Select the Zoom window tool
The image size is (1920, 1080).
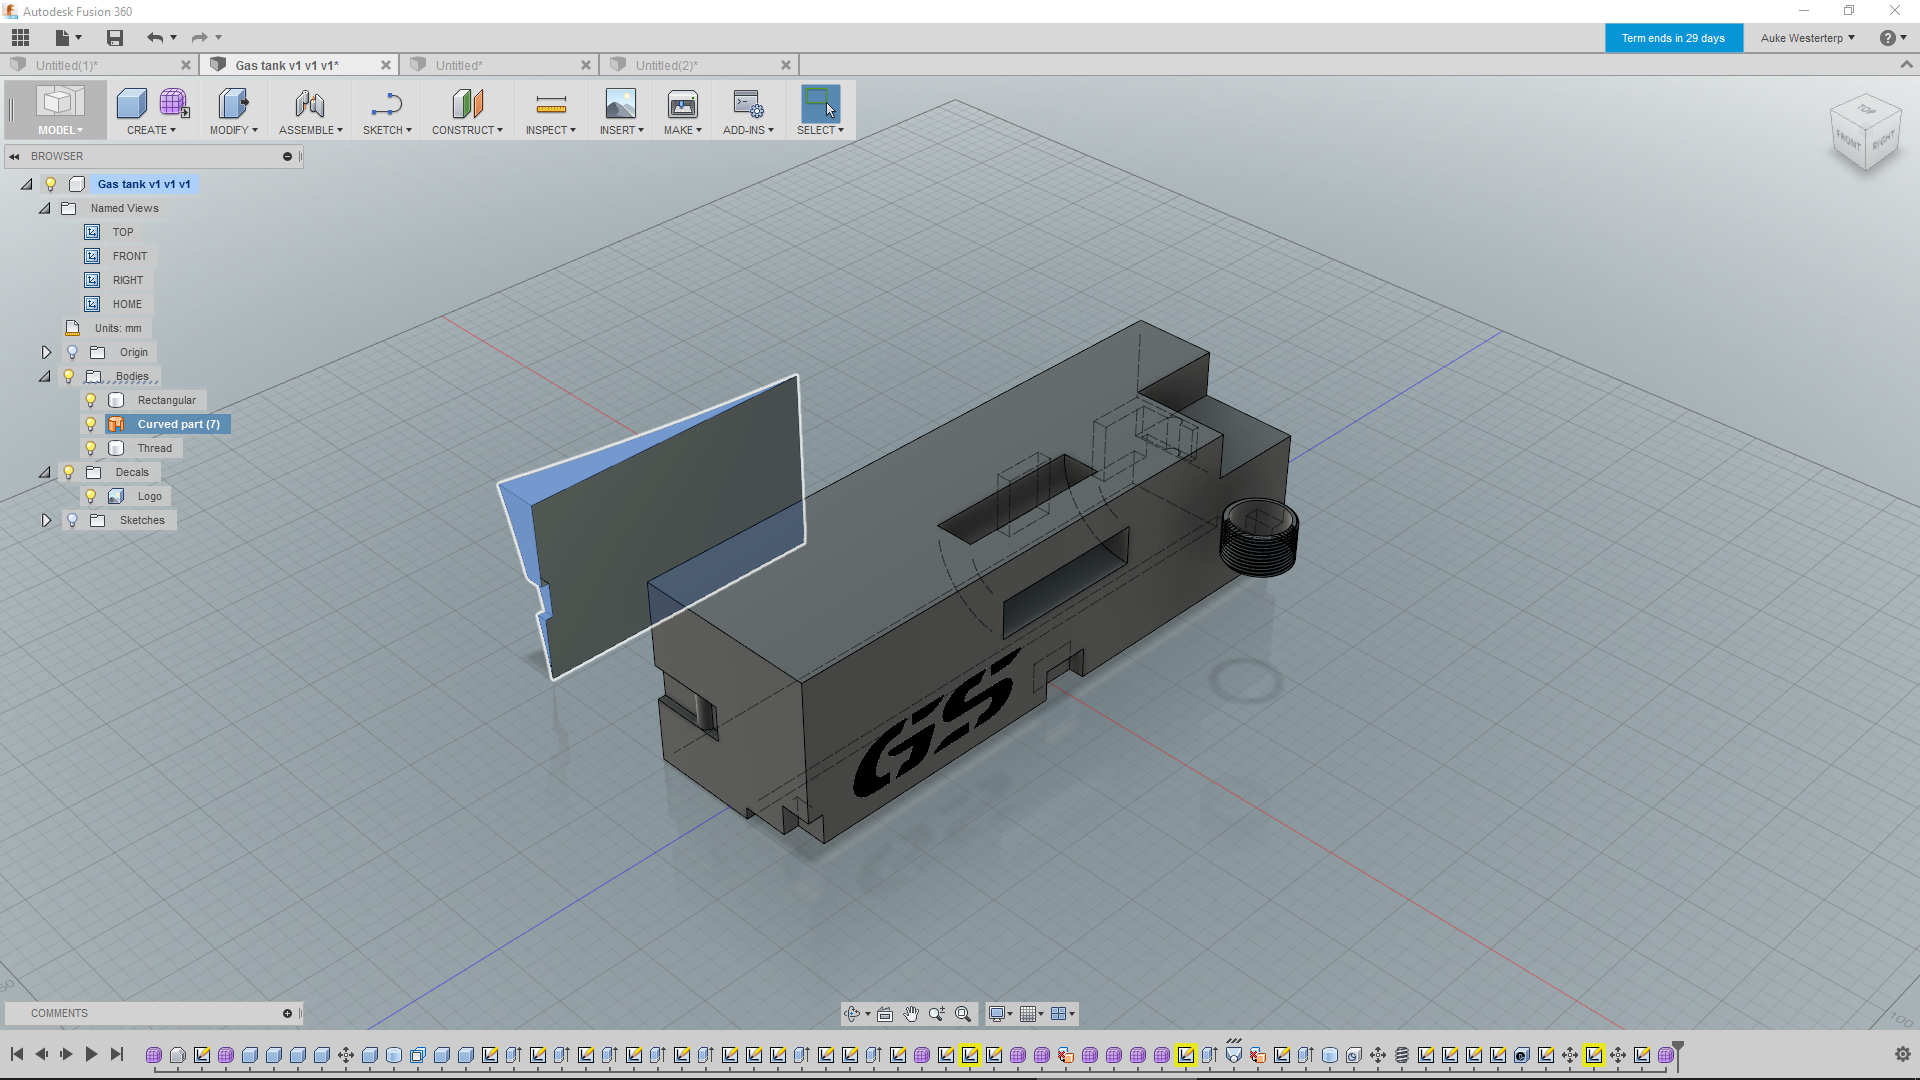pyautogui.click(x=963, y=1013)
